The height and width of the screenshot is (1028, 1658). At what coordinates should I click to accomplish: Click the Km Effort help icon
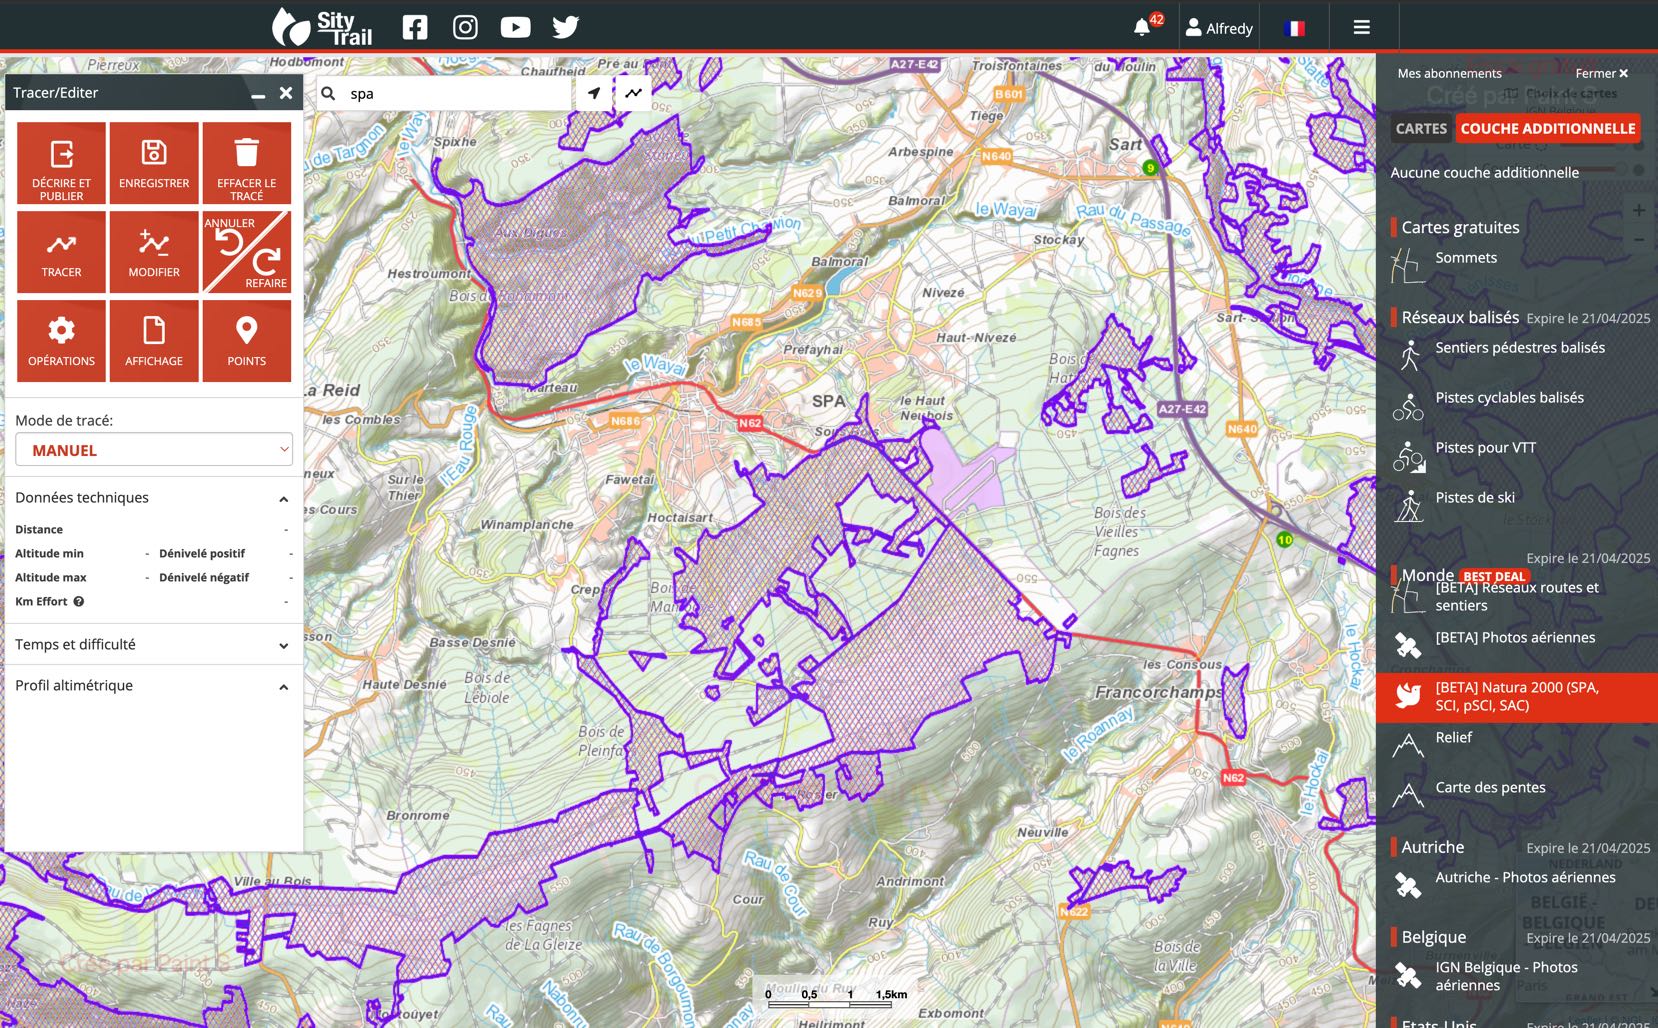point(79,602)
